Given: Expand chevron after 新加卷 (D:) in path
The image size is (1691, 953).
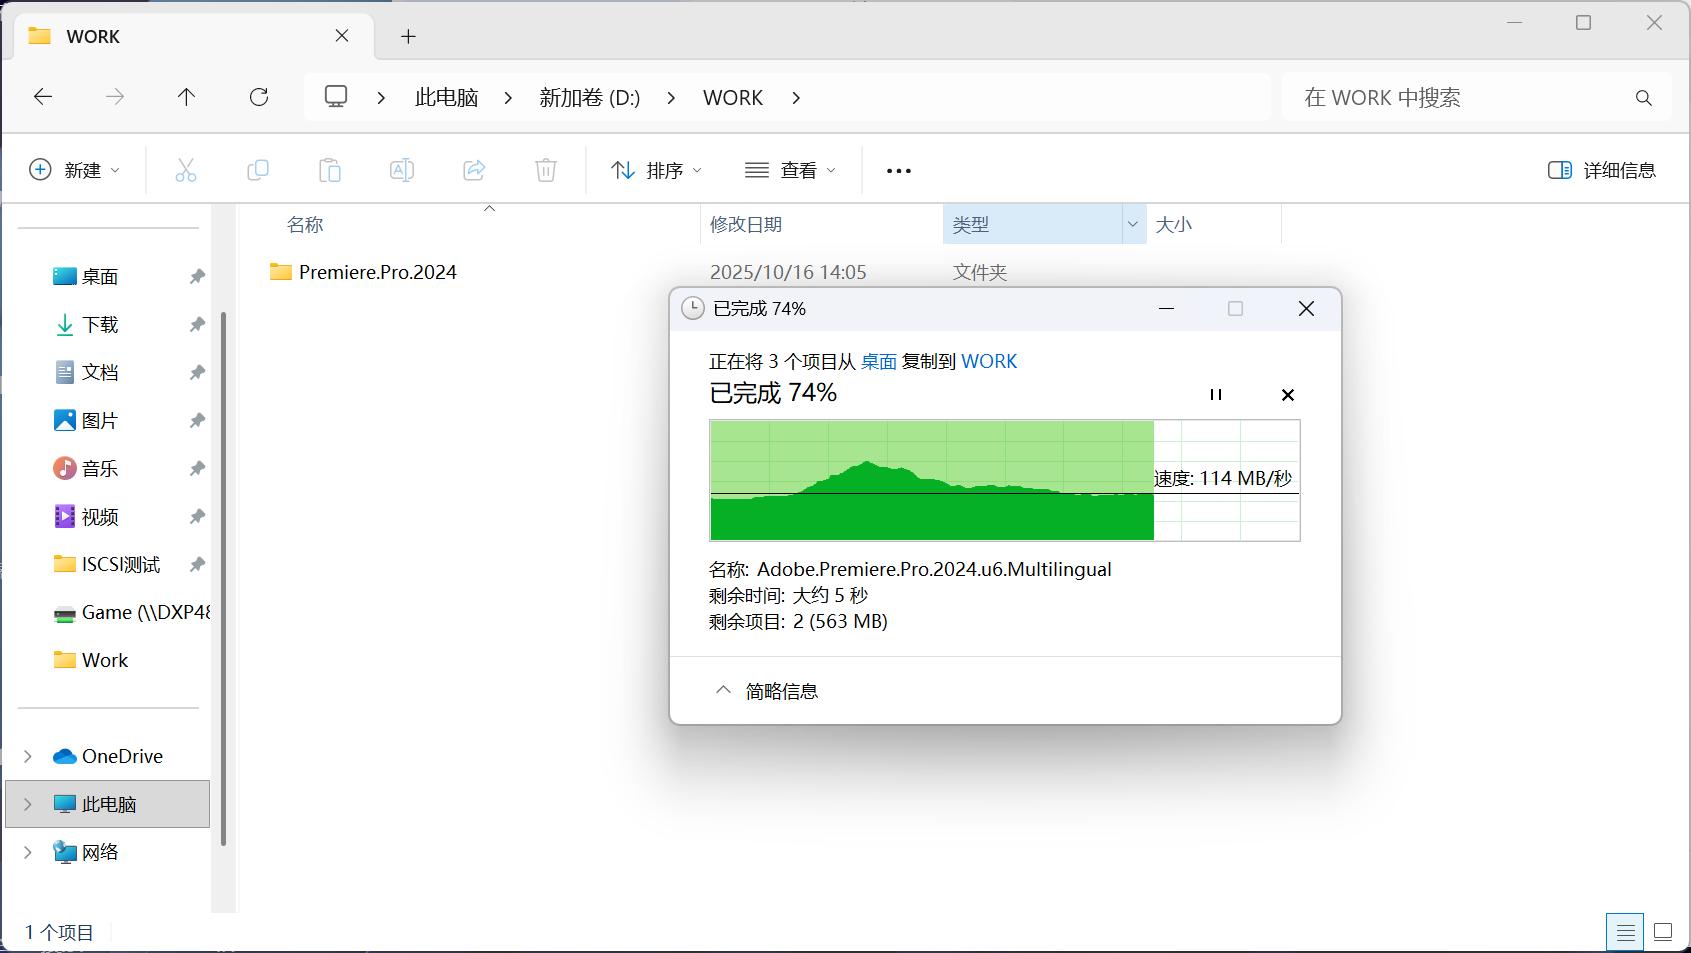Looking at the screenshot, I should 671,98.
